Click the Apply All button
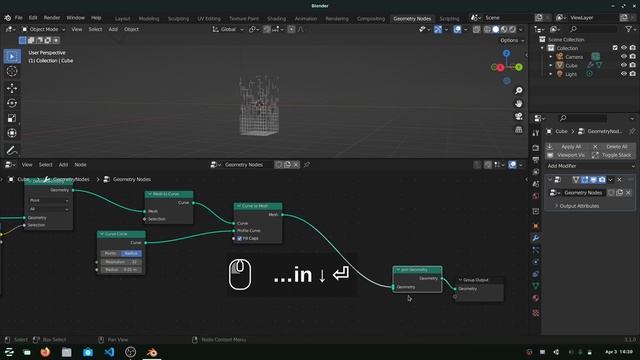 coord(567,147)
